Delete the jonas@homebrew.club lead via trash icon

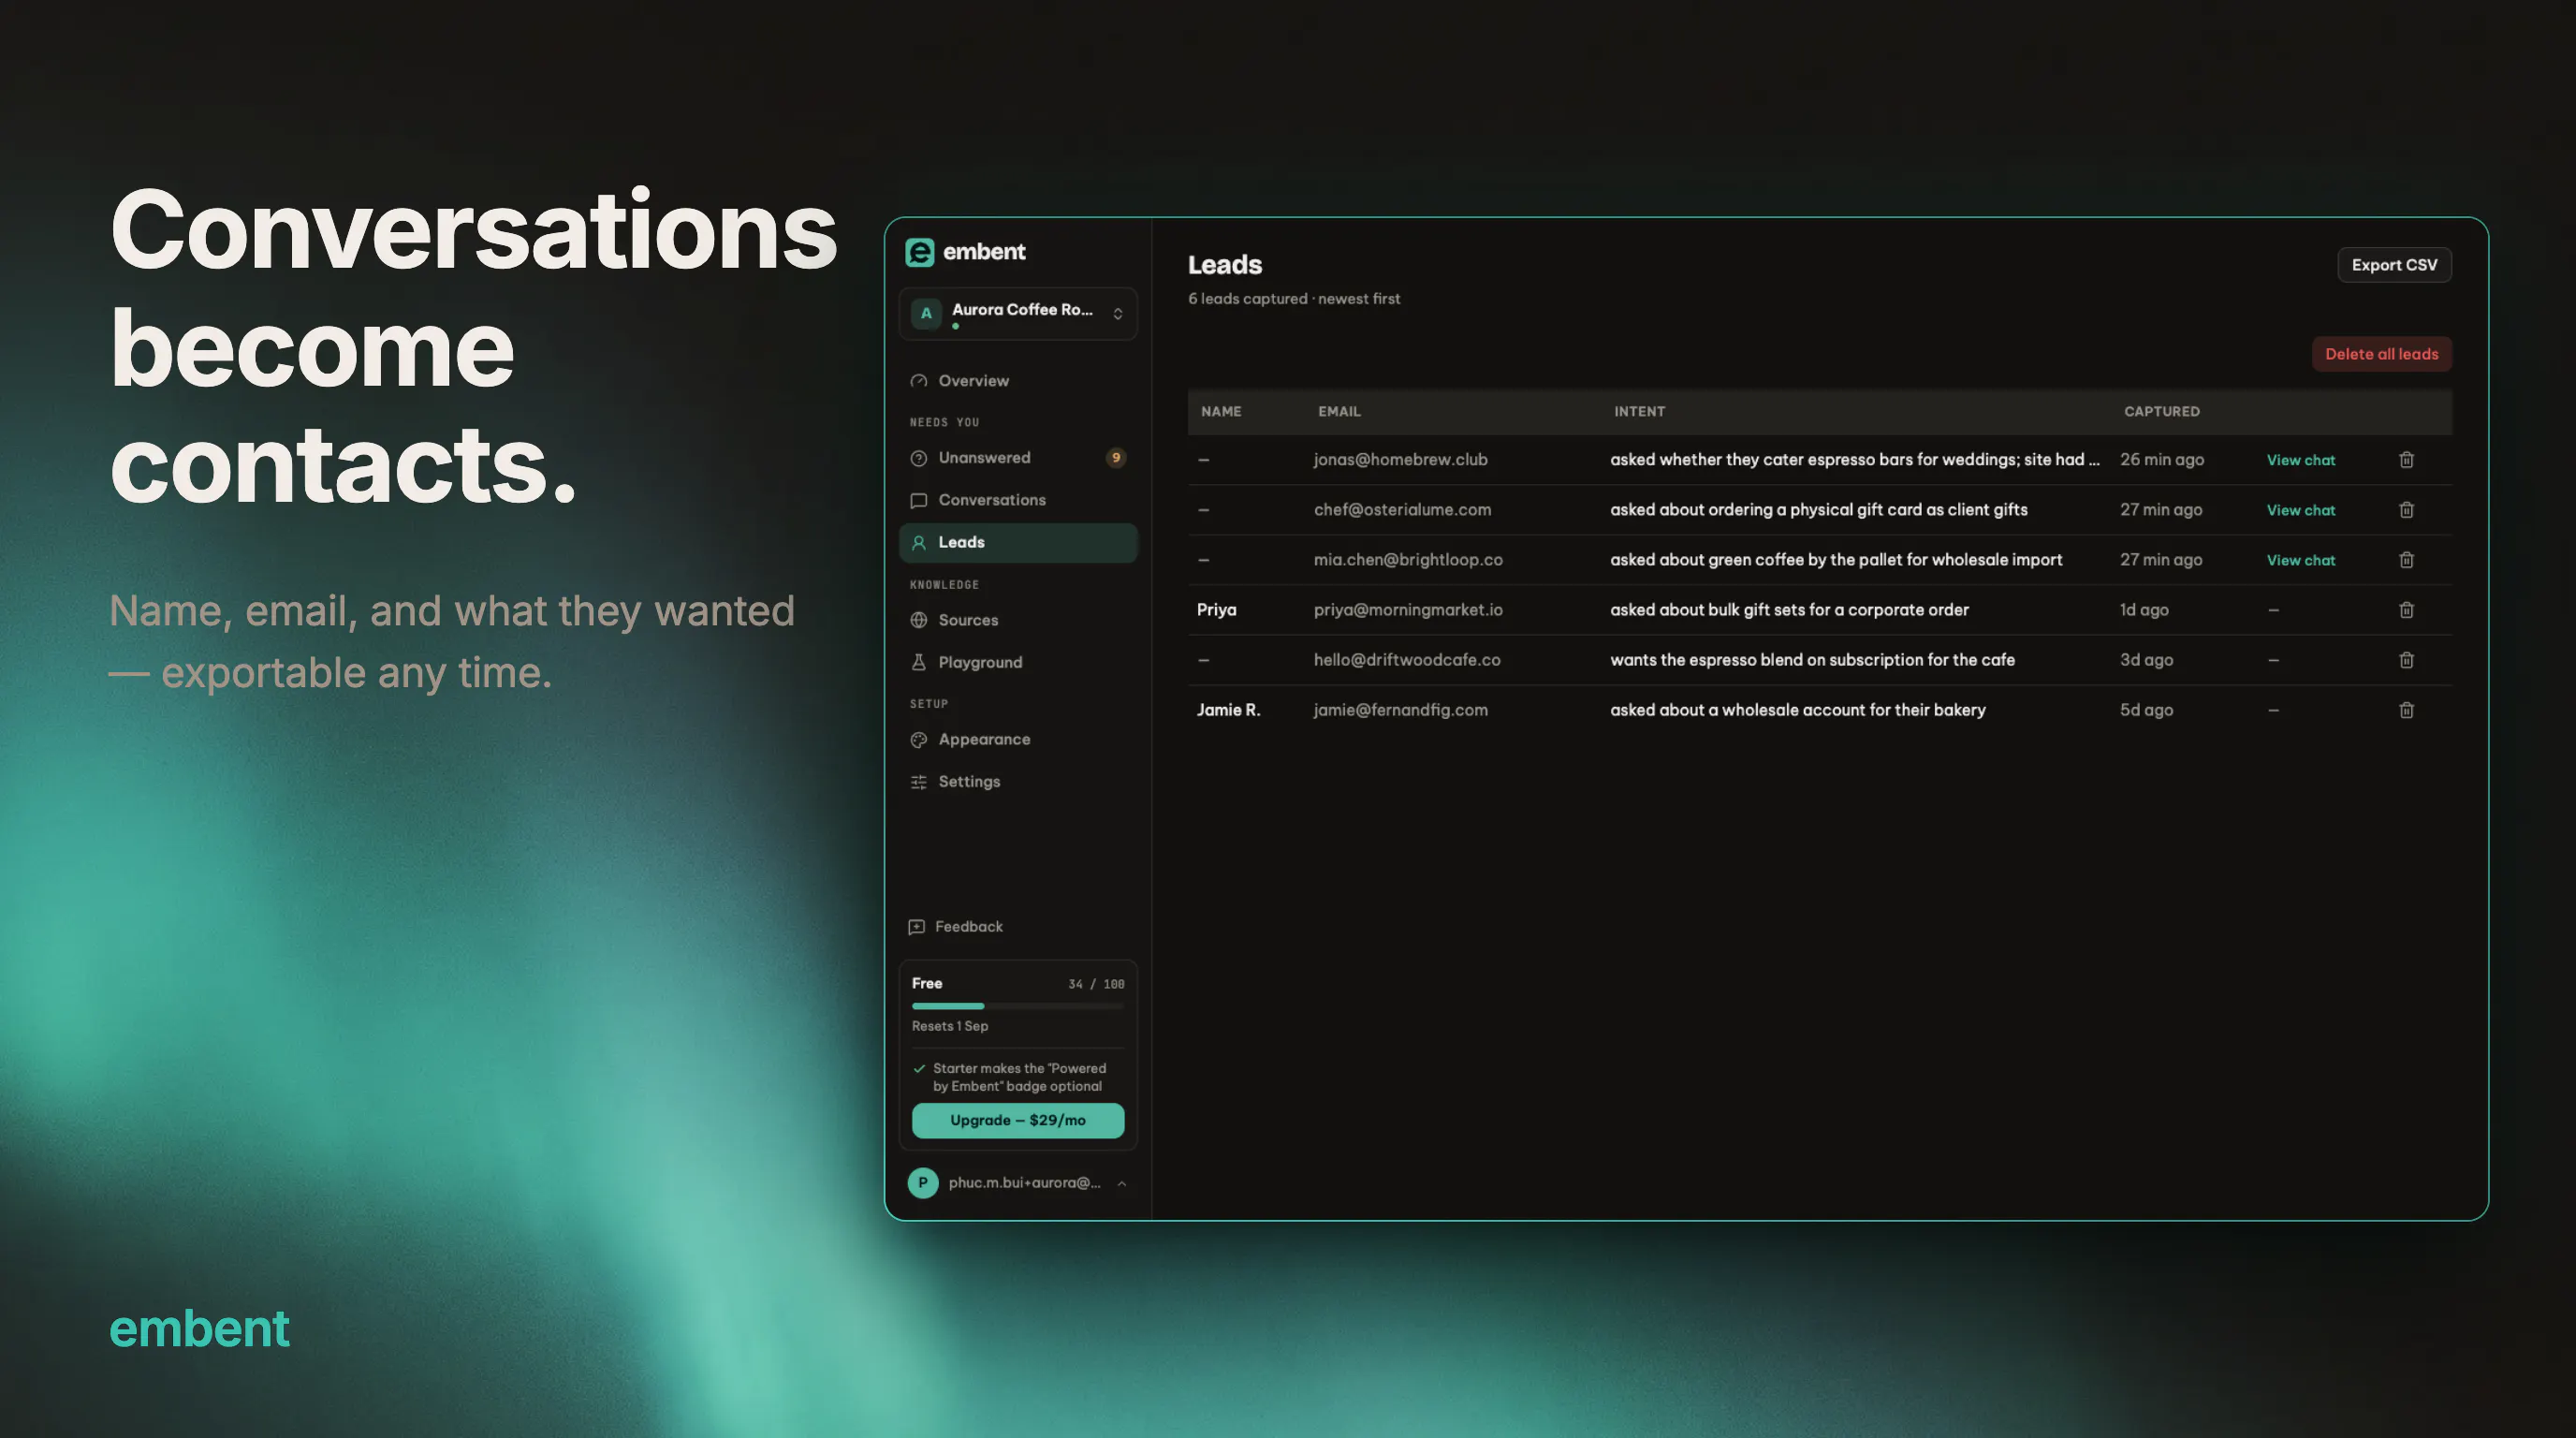tap(2406, 460)
